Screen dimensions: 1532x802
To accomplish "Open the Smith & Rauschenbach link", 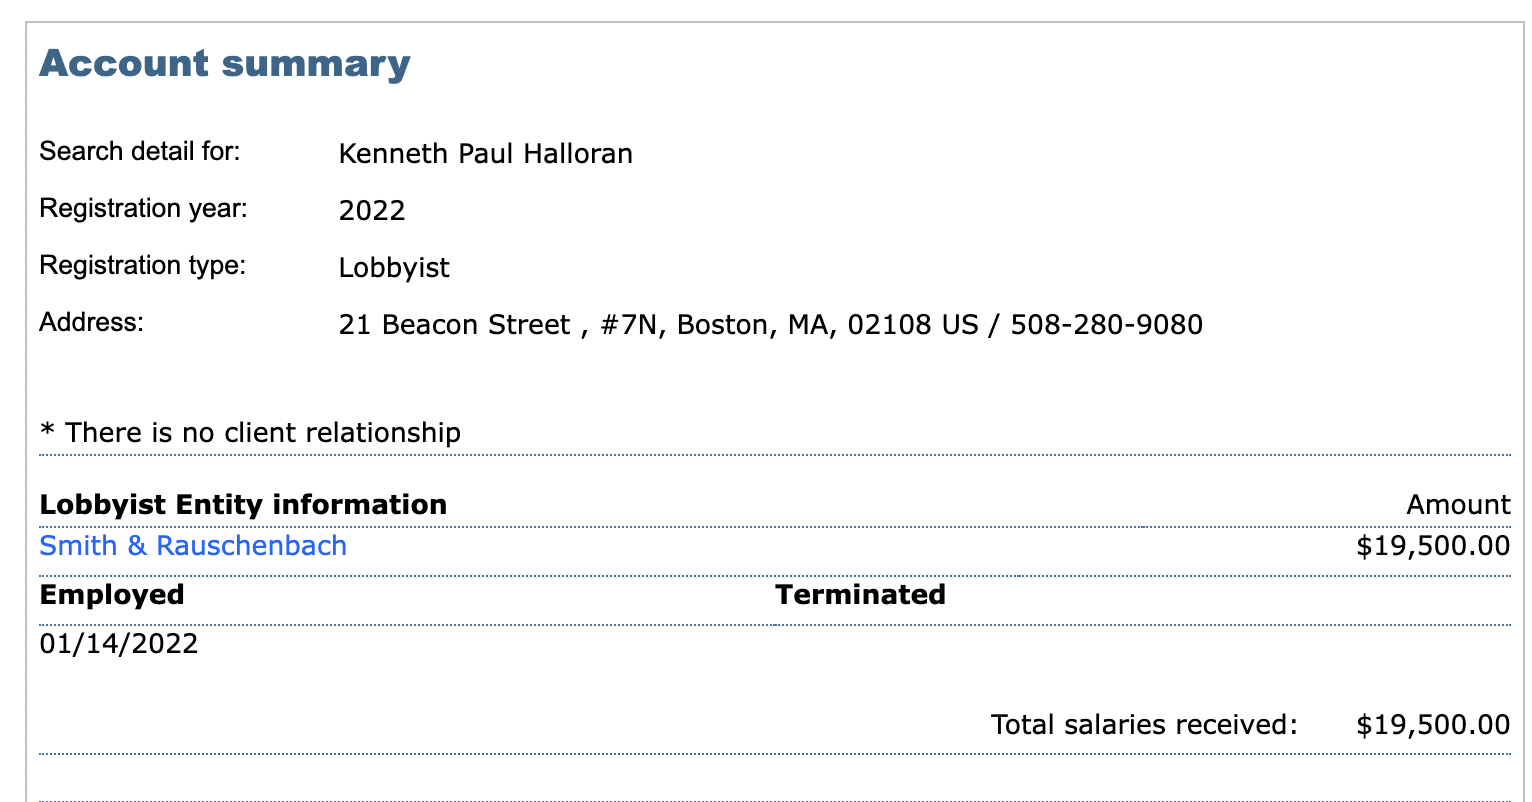I will point(193,546).
